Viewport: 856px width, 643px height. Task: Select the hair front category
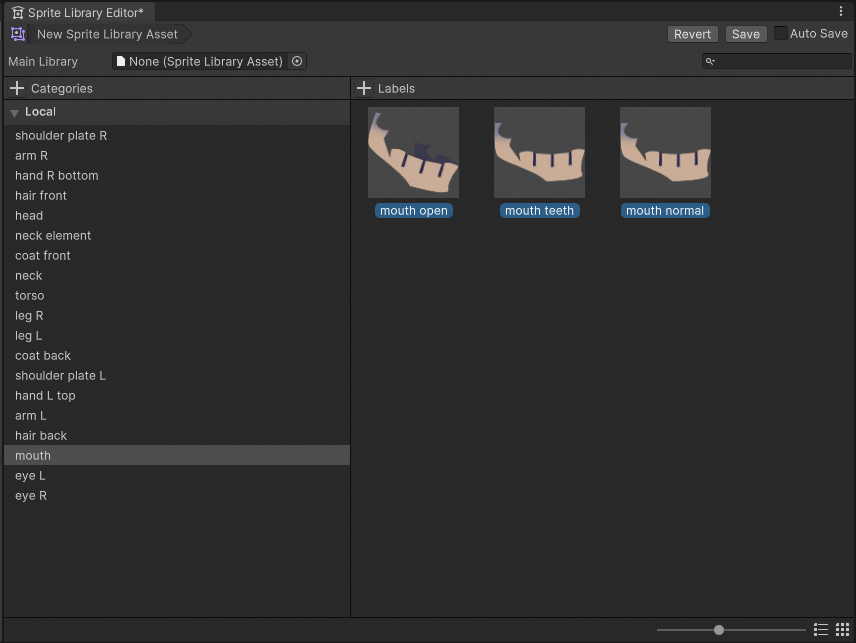coord(41,195)
